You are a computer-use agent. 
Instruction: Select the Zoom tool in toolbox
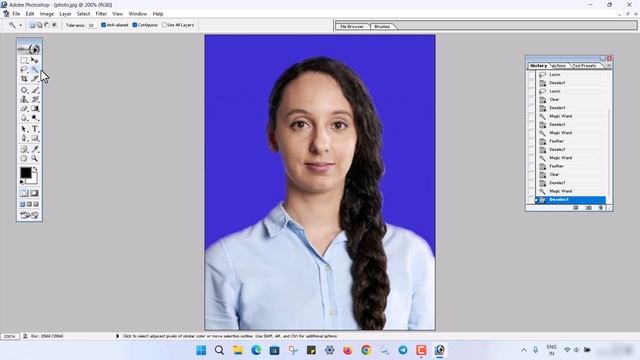[x=35, y=158]
